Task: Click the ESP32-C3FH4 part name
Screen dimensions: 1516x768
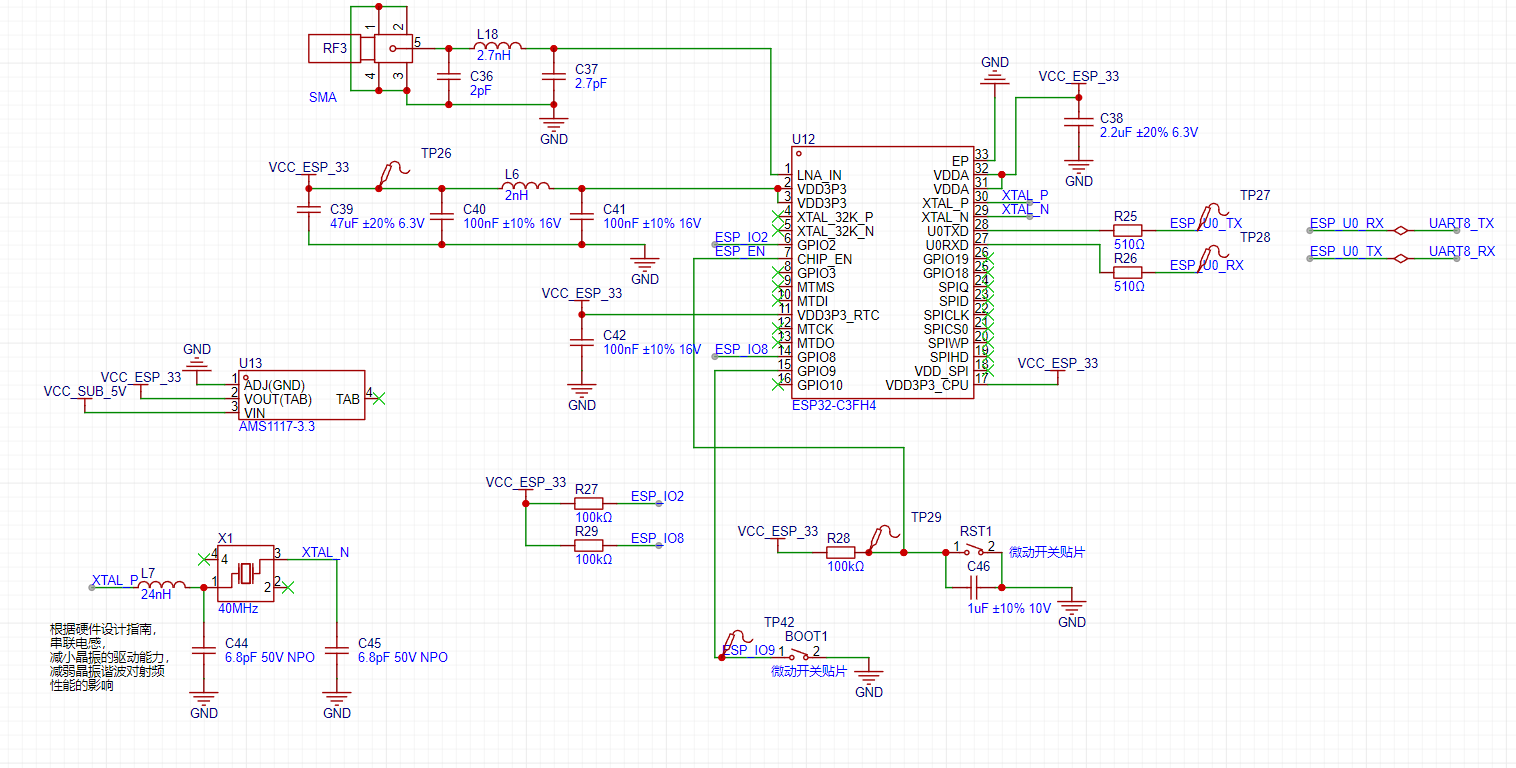Action: pos(833,405)
